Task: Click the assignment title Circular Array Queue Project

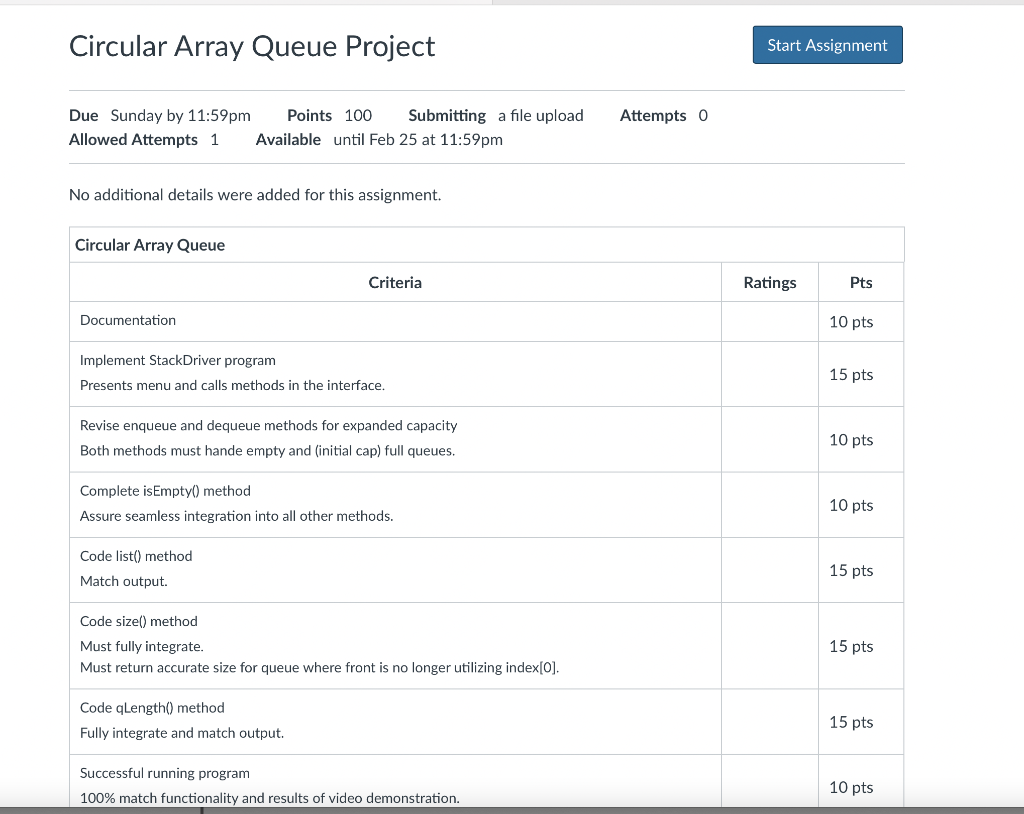Action: click(251, 46)
